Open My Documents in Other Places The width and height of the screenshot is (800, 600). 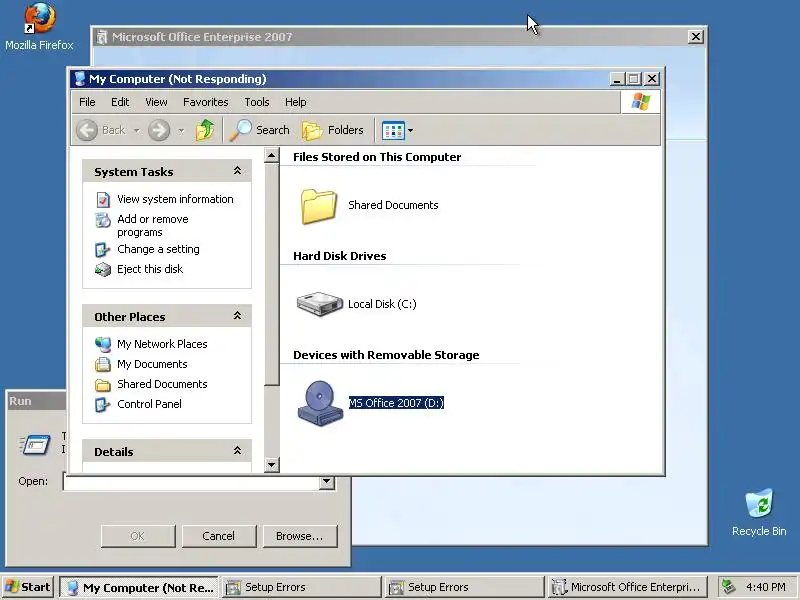(x=152, y=364)
